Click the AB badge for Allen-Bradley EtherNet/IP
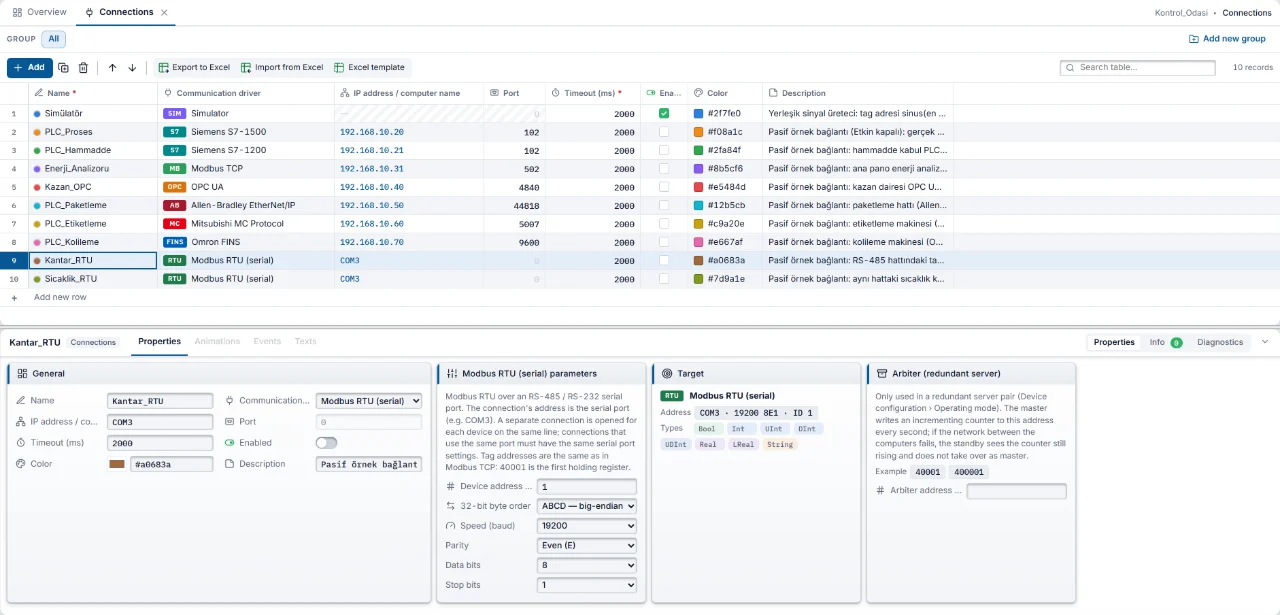1280x615 pixels. point(175,206)
